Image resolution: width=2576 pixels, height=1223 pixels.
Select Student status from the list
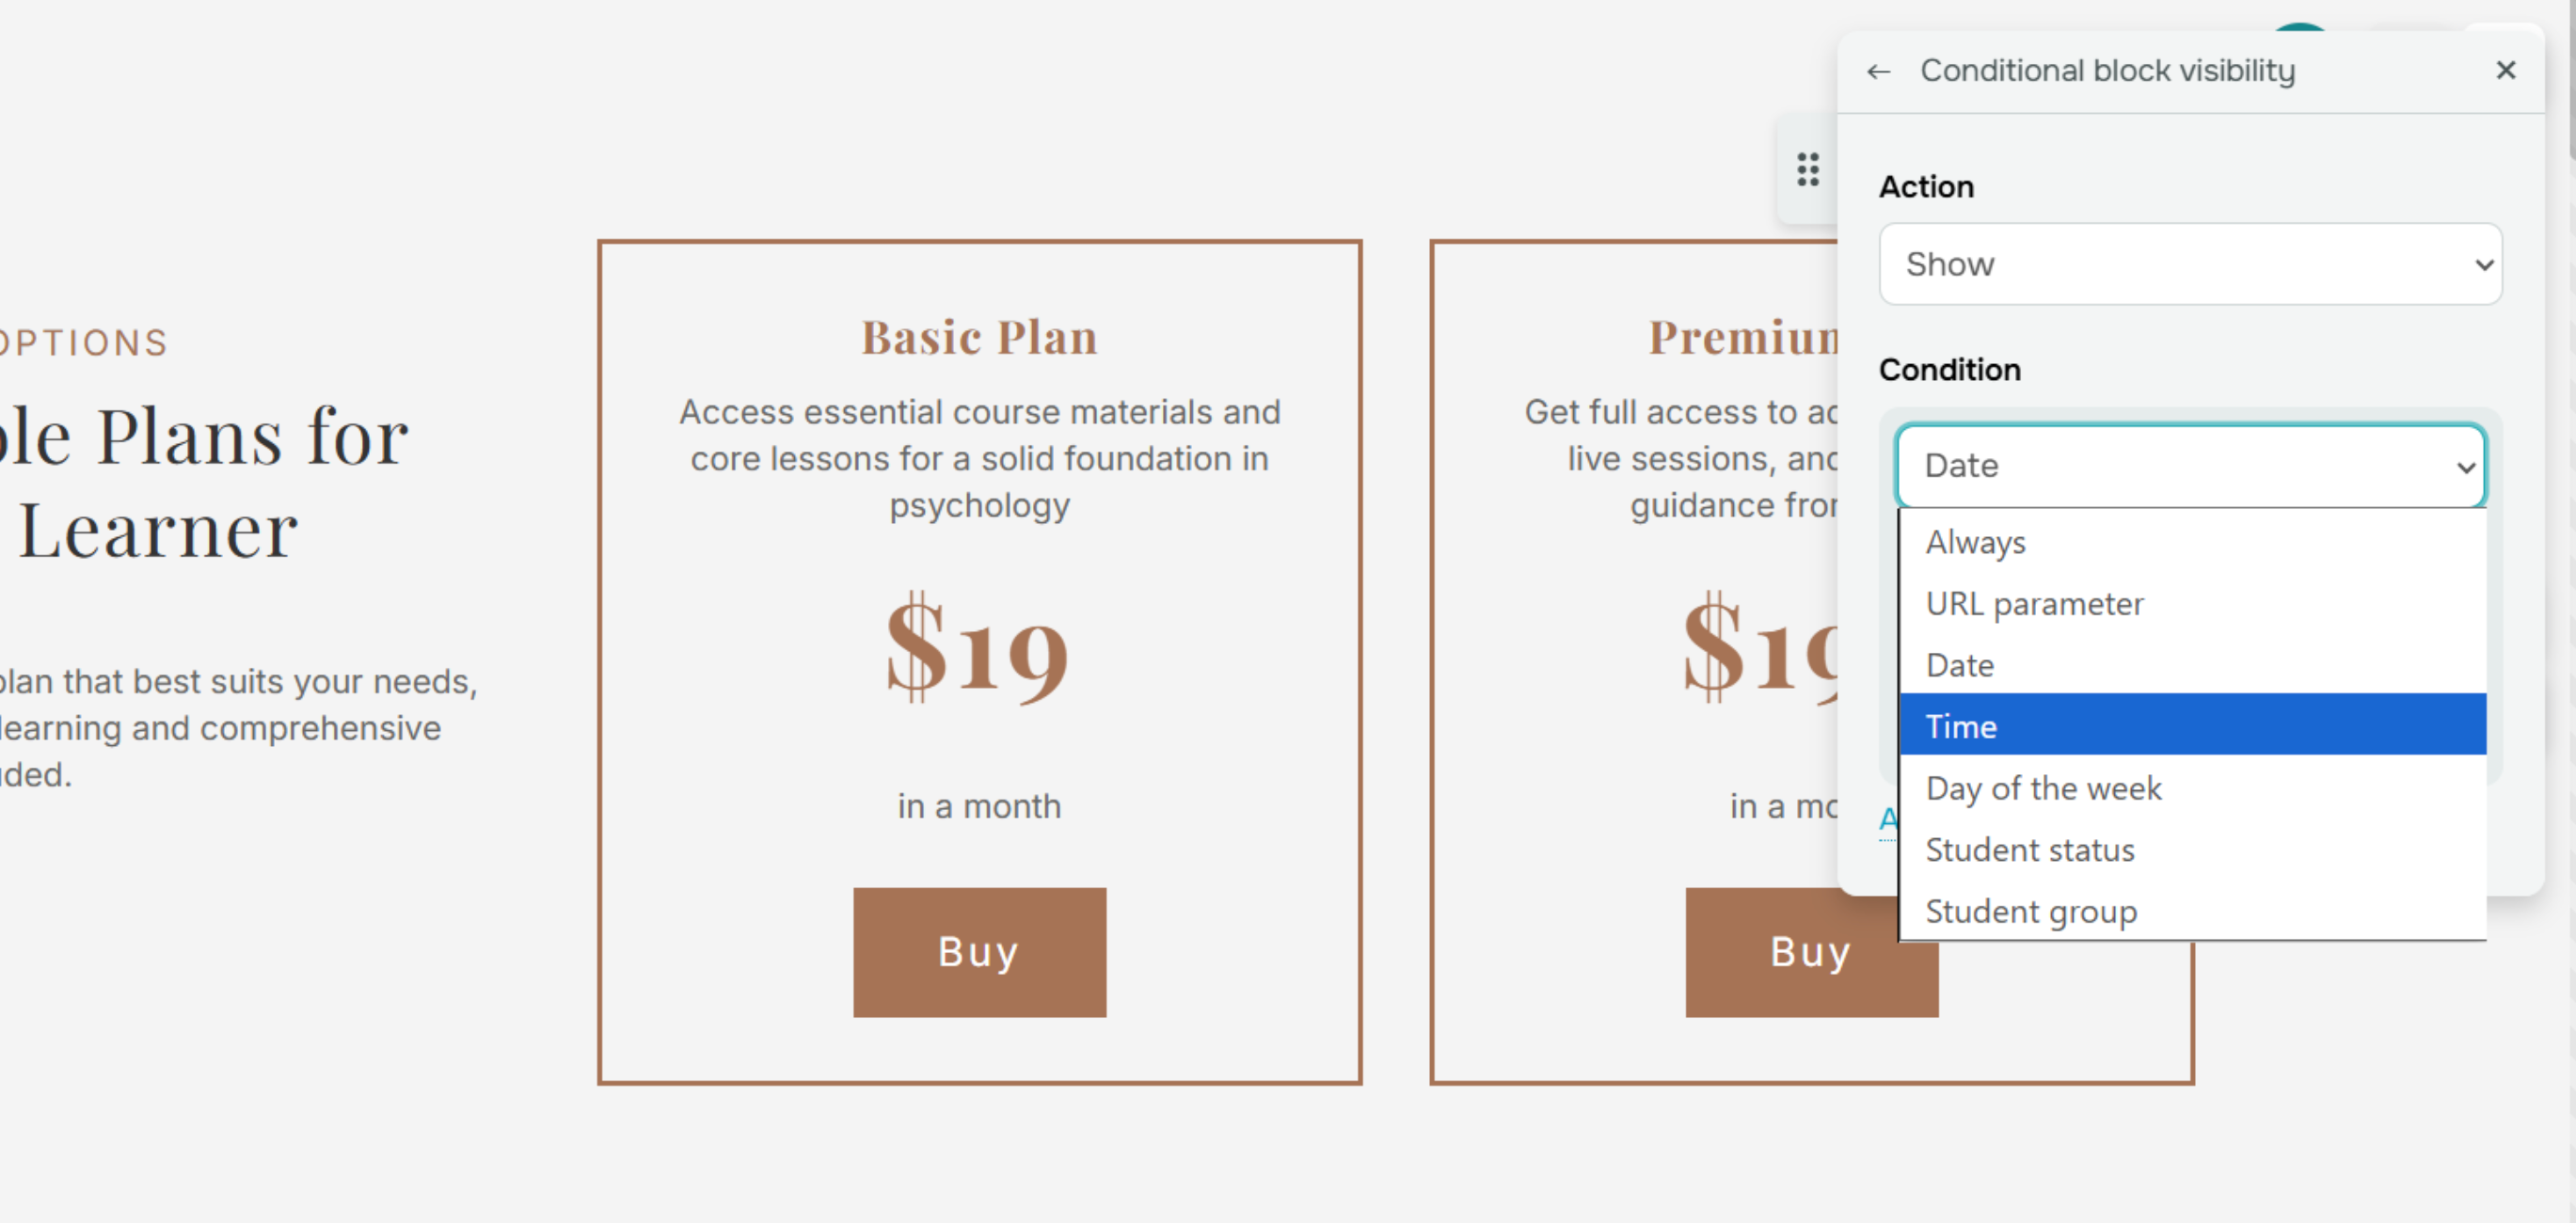click(2029, 850)
